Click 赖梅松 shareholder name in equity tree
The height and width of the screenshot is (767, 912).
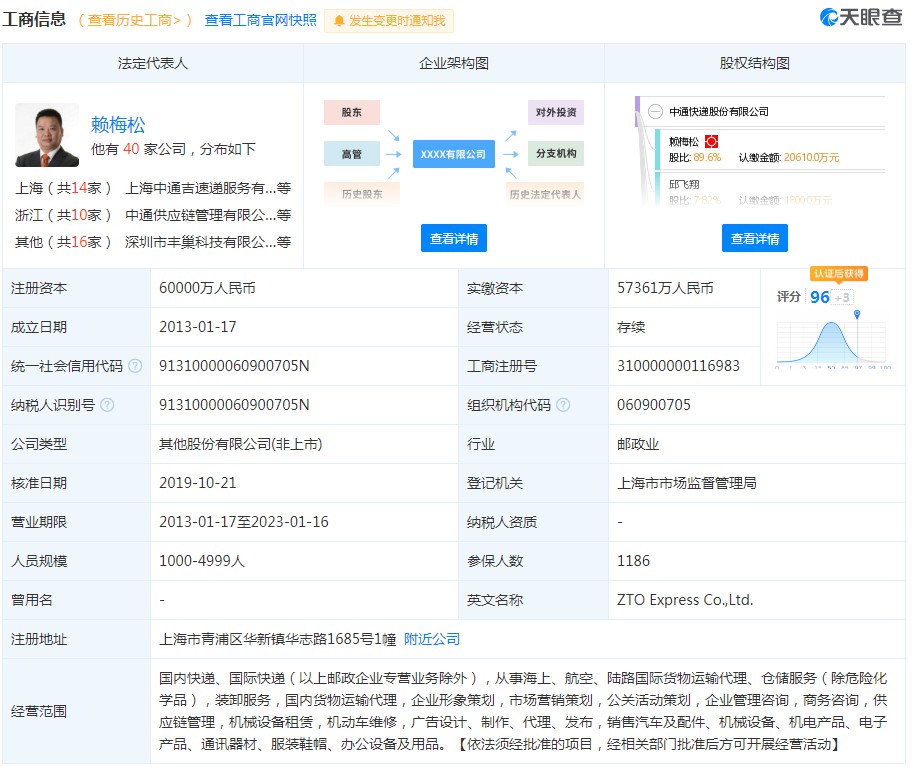click(x=684, y=141)
